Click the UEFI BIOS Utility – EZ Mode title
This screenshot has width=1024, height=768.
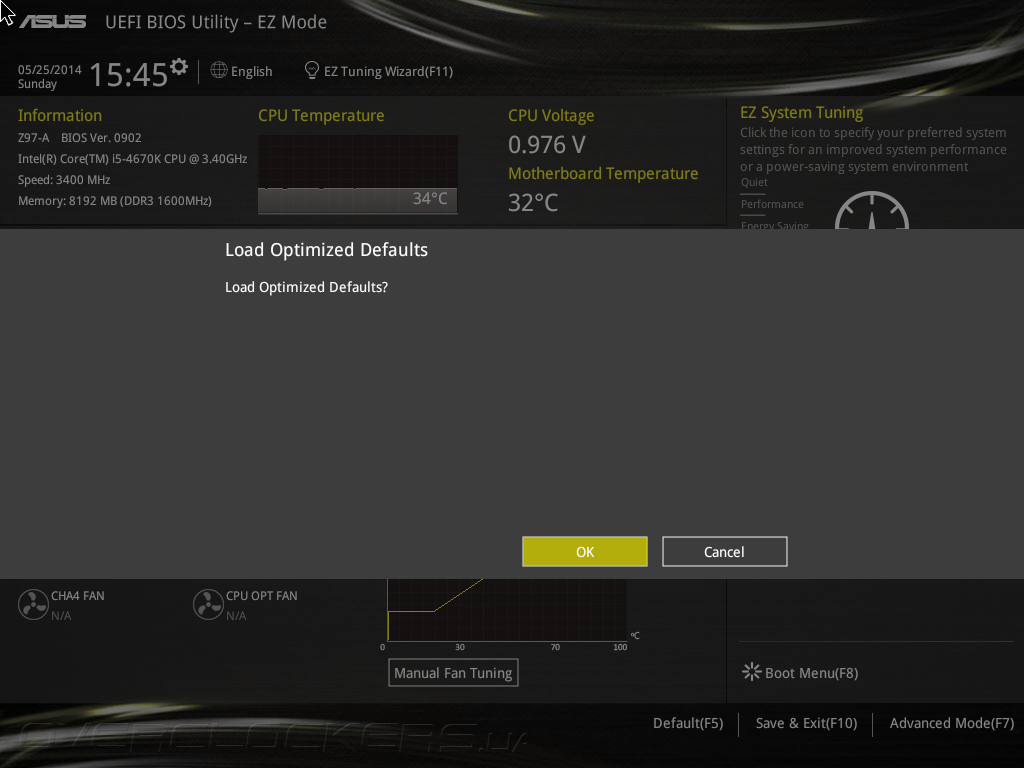point(216,22)
